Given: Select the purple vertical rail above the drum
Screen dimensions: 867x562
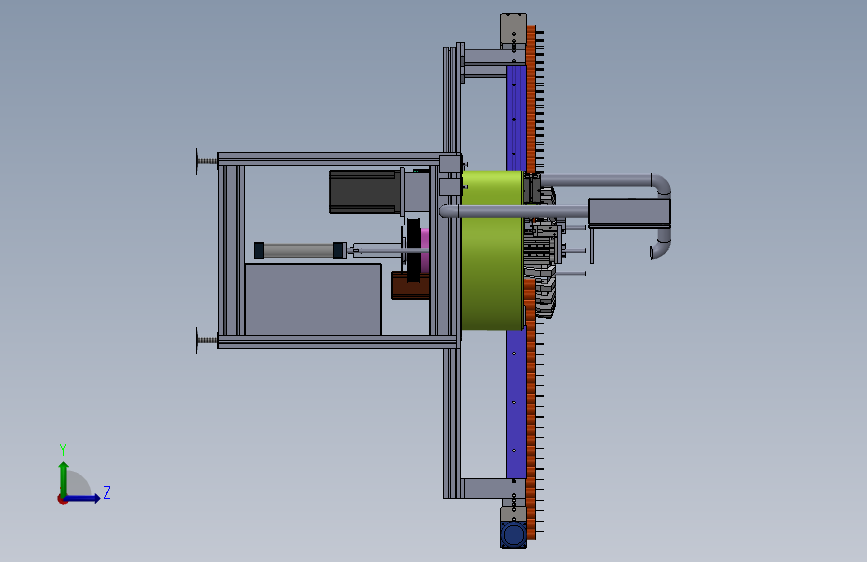Looking at the screenshot, I should pos(516,118).
